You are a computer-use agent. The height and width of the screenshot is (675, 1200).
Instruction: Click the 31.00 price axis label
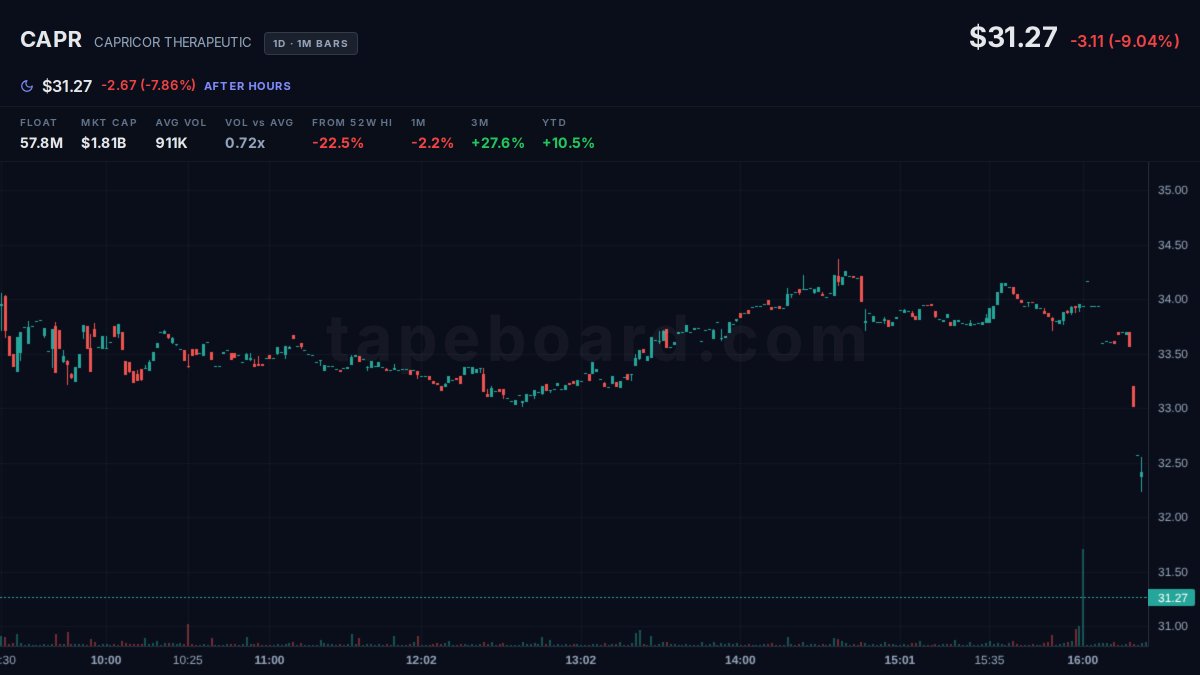tap(1172, 627)
